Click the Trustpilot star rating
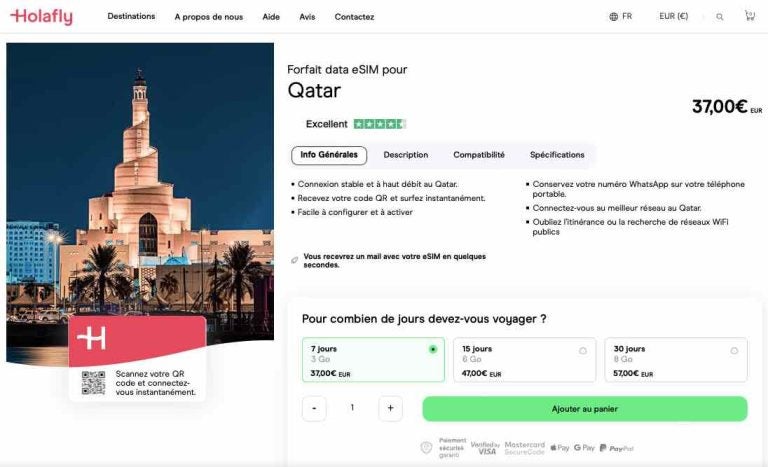The image size is (768, 467). (x=380, y=124)
